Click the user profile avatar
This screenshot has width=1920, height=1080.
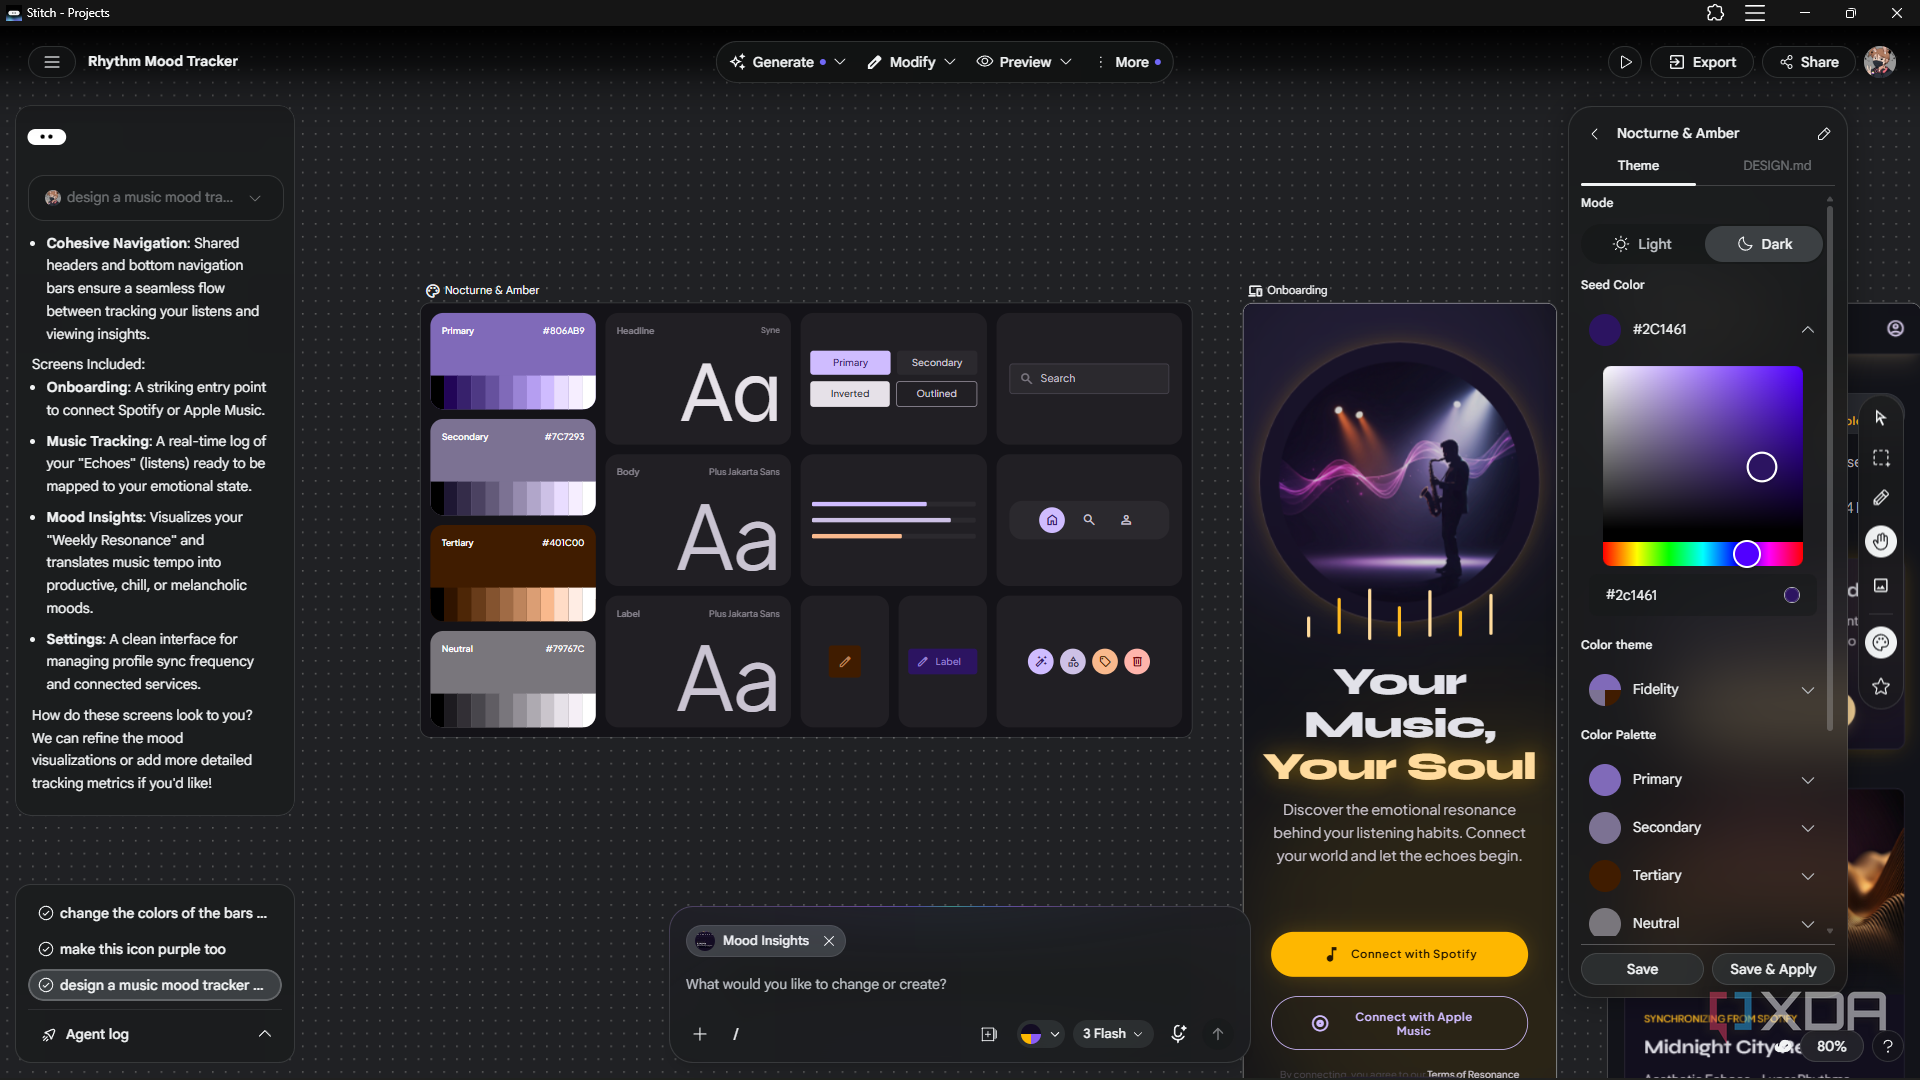[x=1880, y=62]
